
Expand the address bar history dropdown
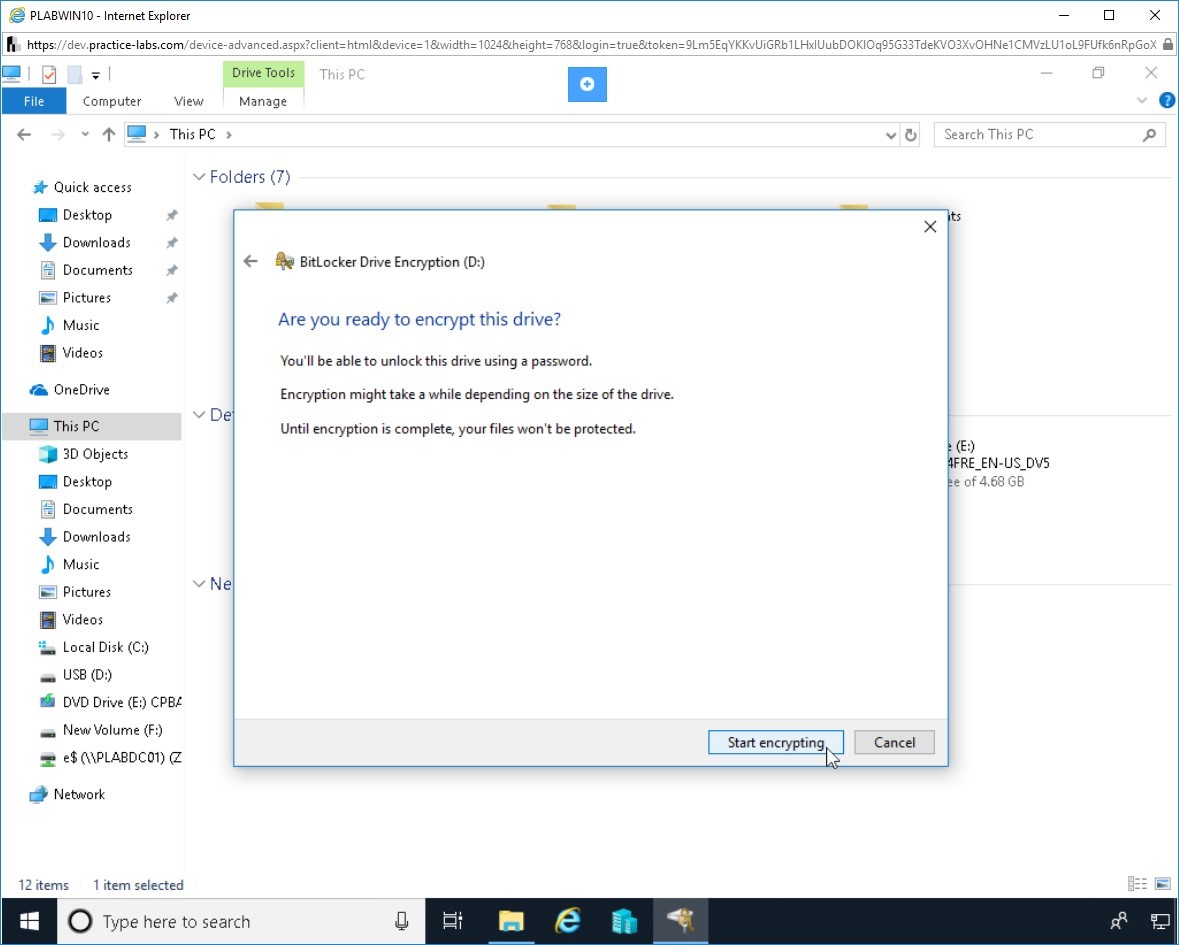coord(891,135)
